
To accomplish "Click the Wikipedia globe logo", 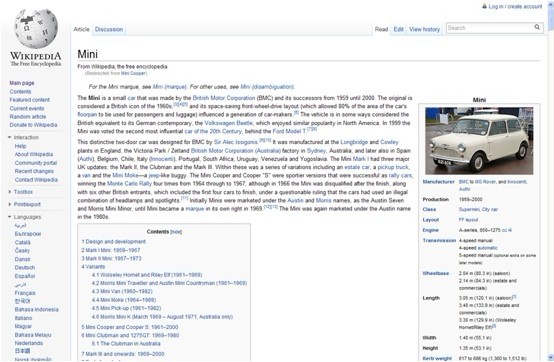I will 36,29.
